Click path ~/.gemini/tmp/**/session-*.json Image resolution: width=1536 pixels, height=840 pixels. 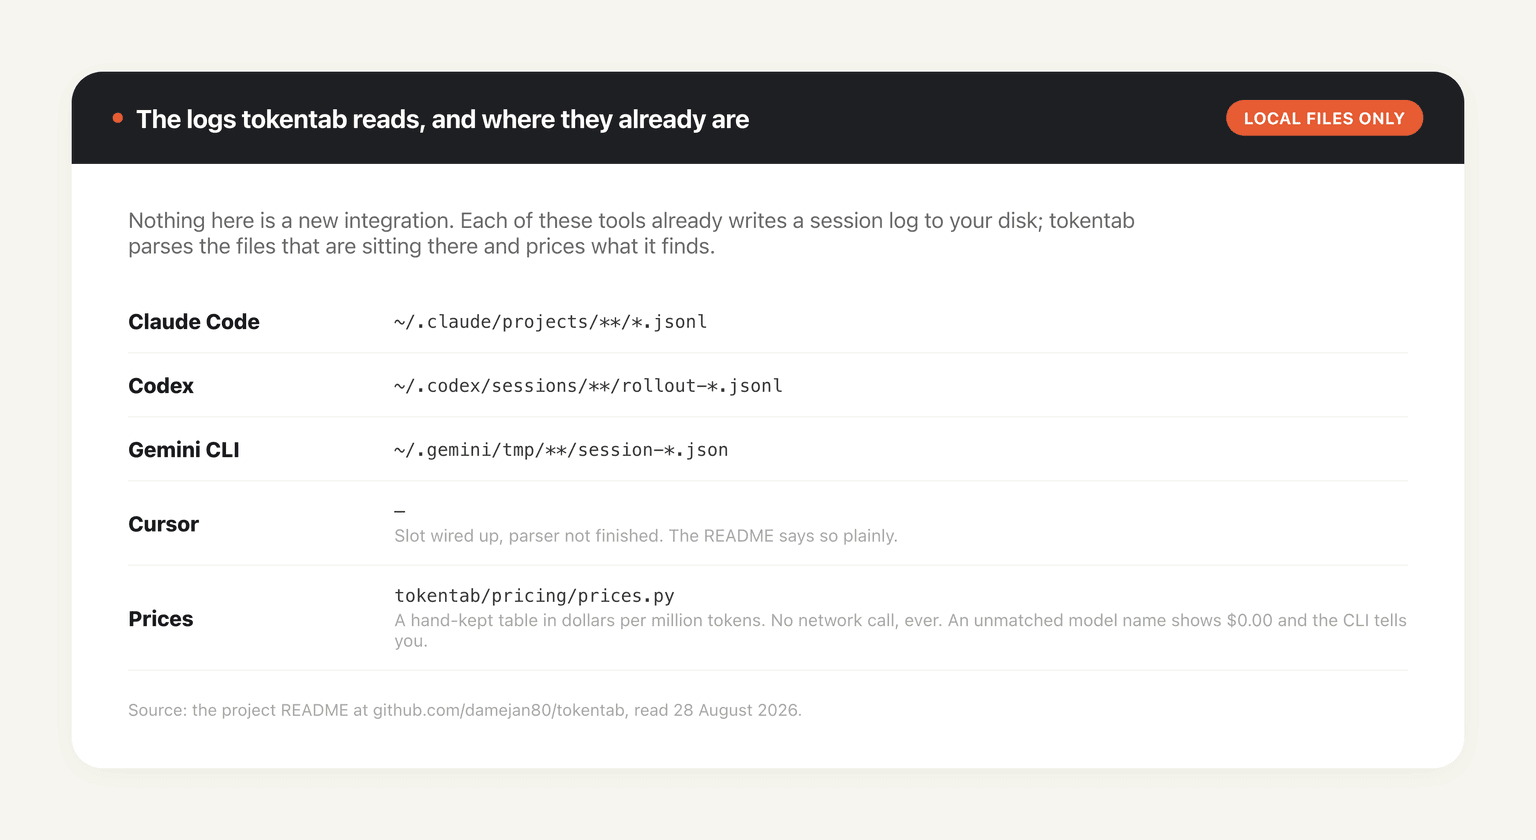pos(561,450)
